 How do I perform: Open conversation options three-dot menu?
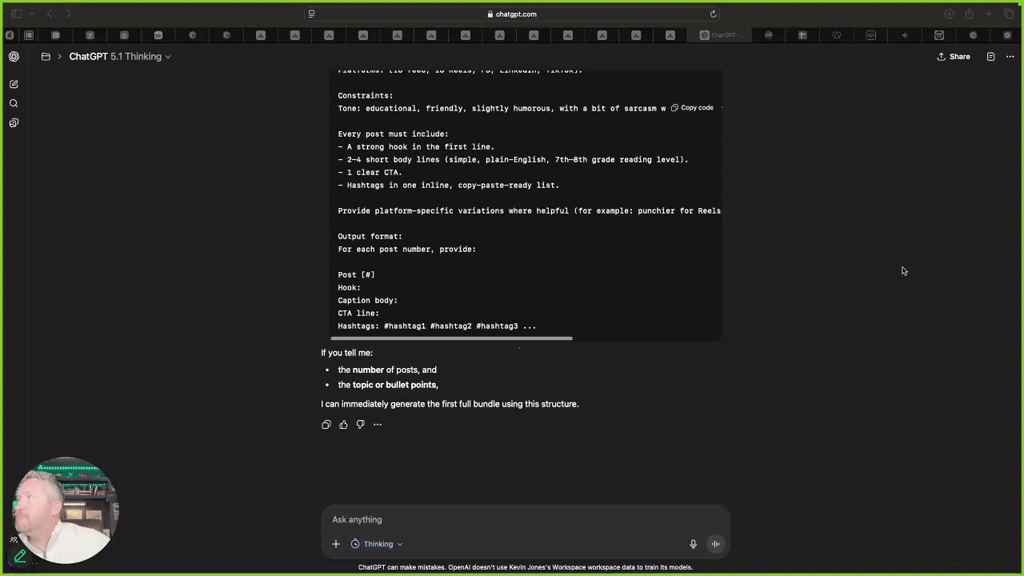click(1010, 57)
